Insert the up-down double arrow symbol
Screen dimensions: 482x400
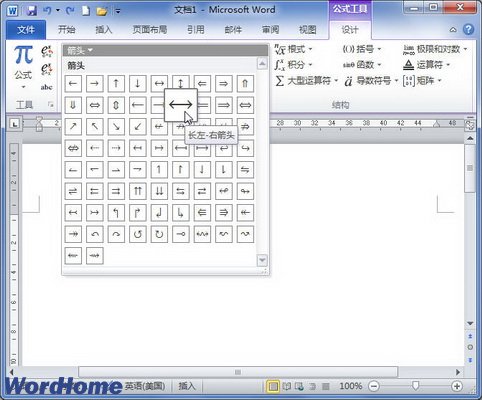click(x=116, y=105)
